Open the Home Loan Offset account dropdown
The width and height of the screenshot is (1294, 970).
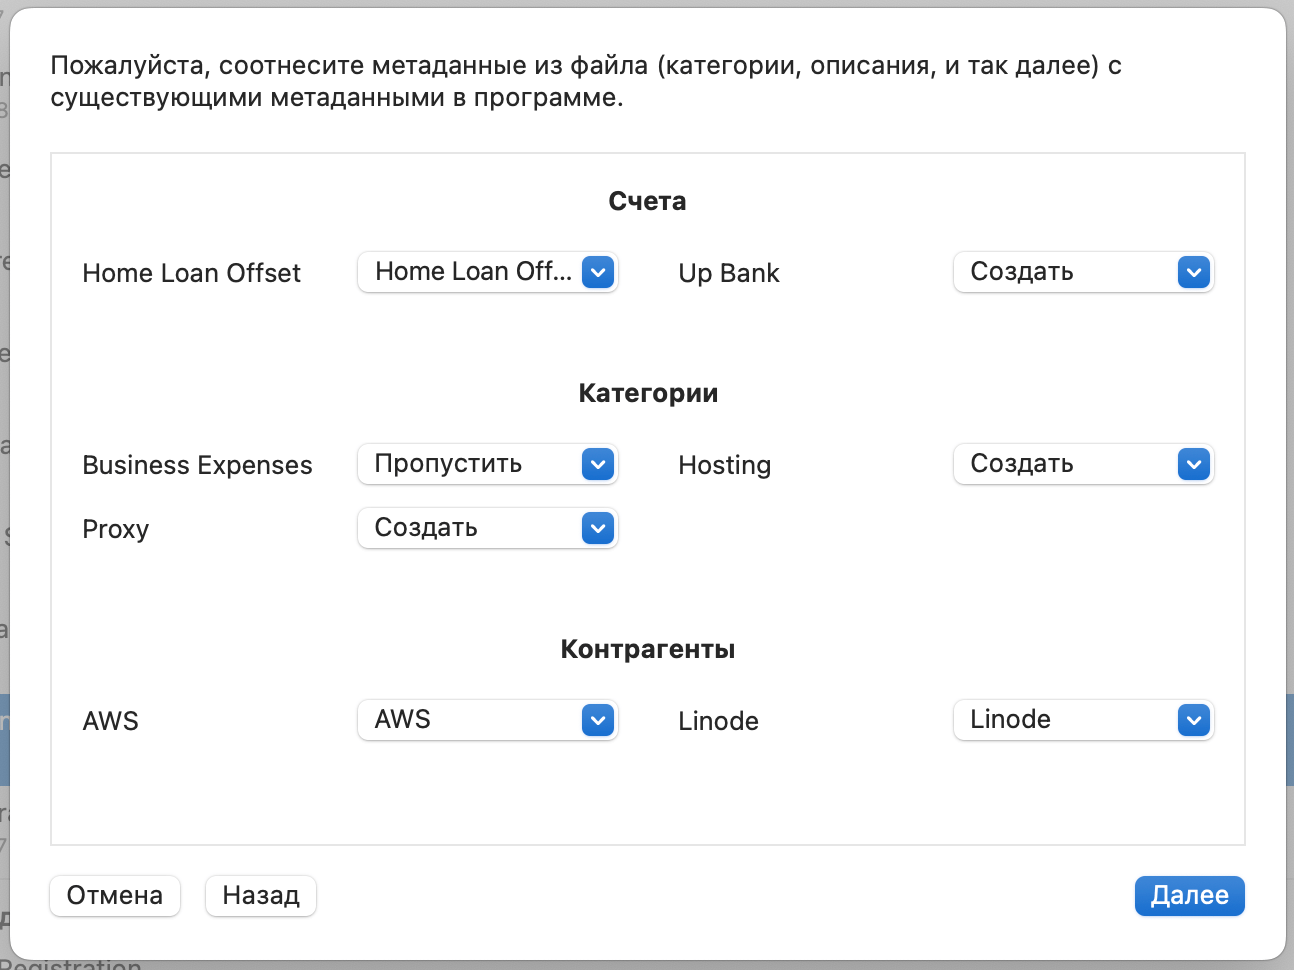(488, 272)
